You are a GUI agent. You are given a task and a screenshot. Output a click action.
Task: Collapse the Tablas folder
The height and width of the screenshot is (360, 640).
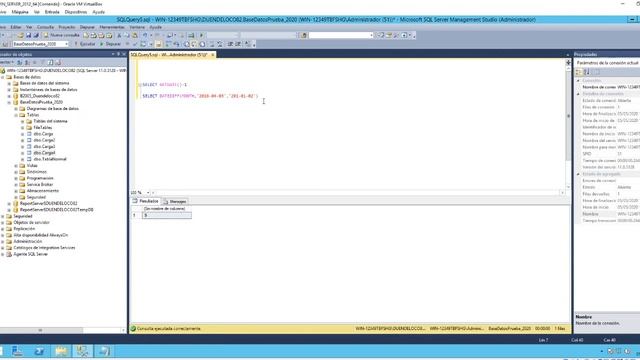click(16, 115)
